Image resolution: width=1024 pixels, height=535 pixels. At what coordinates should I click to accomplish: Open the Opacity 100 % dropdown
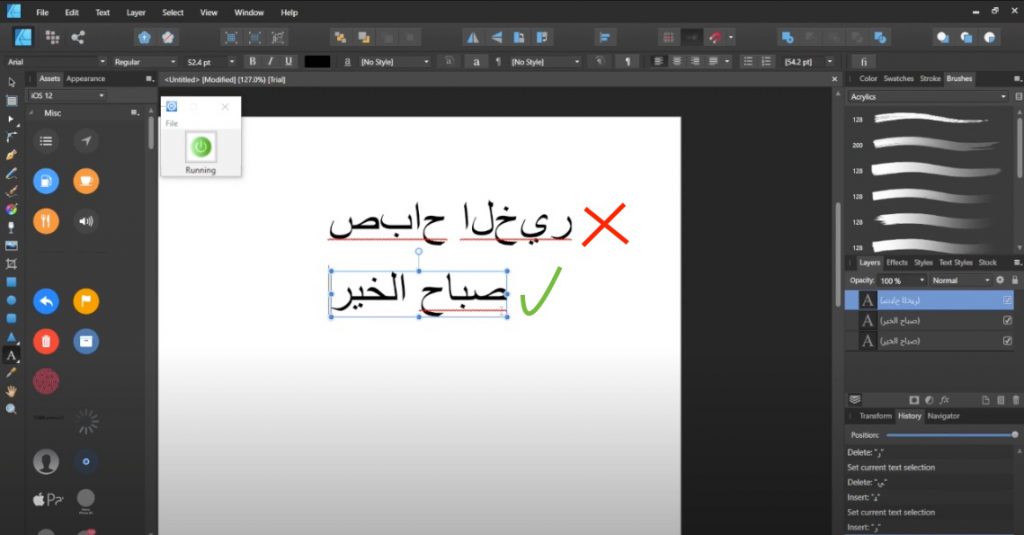(x=902, y=280)
